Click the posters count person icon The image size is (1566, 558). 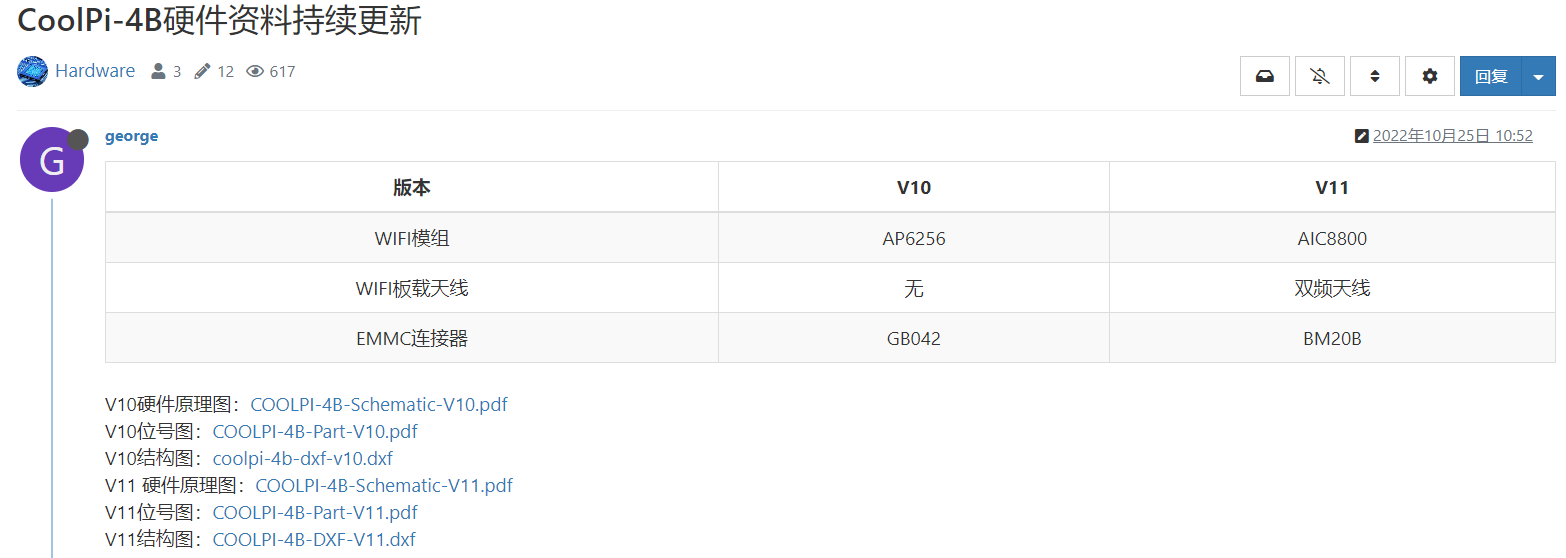pos(158,72)
